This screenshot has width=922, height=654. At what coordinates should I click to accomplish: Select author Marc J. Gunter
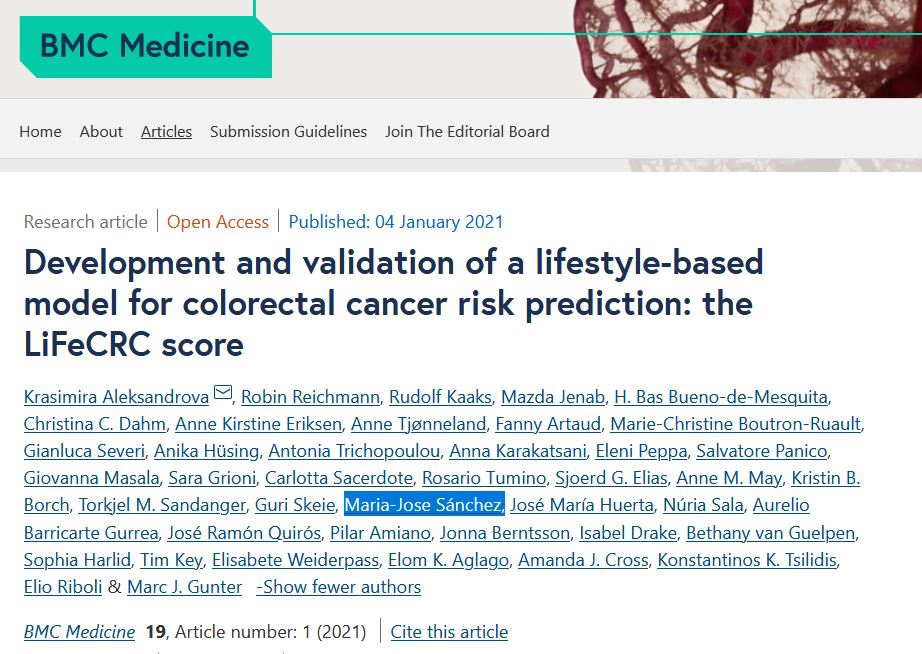pyautogui.click(x=184, y=587)
